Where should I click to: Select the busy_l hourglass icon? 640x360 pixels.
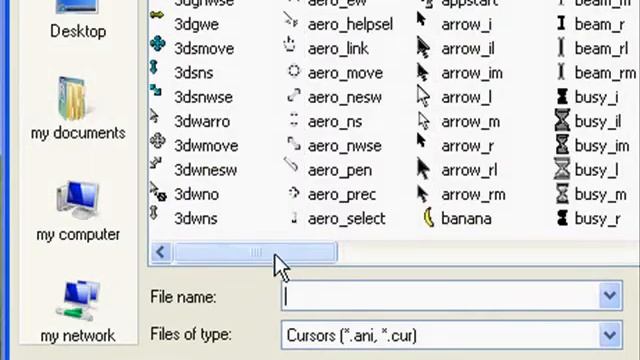click(562, 169)
